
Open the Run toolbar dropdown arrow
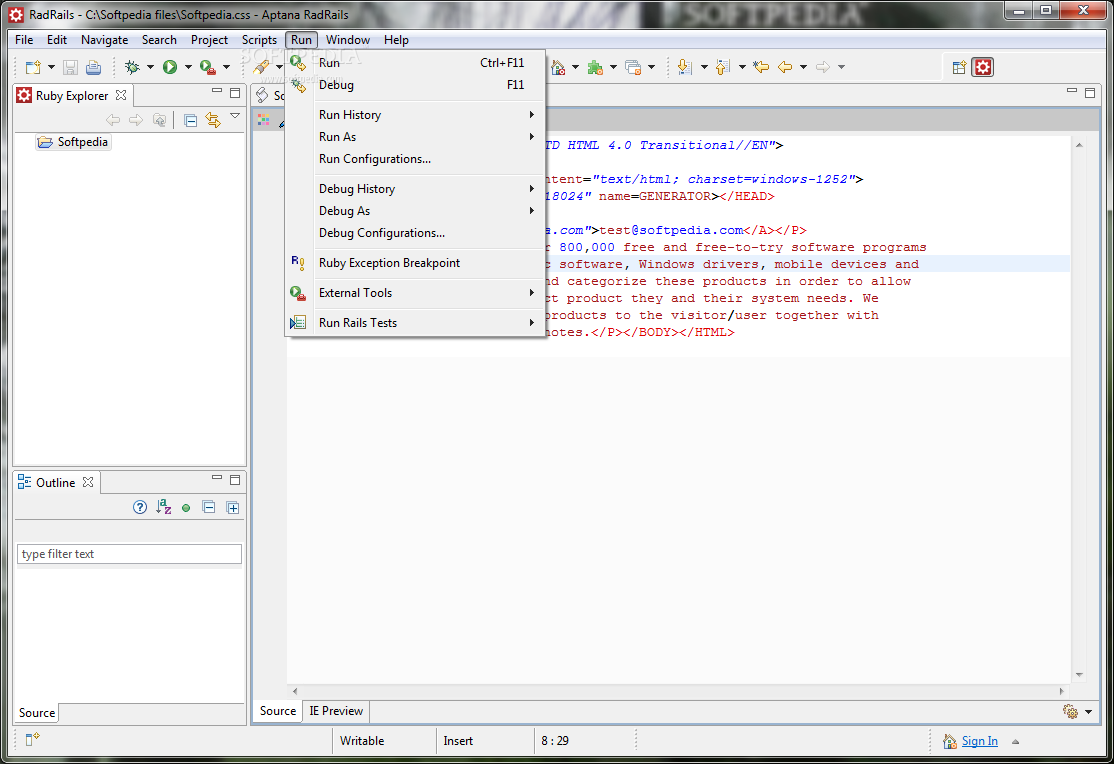[x=188, y=68]
